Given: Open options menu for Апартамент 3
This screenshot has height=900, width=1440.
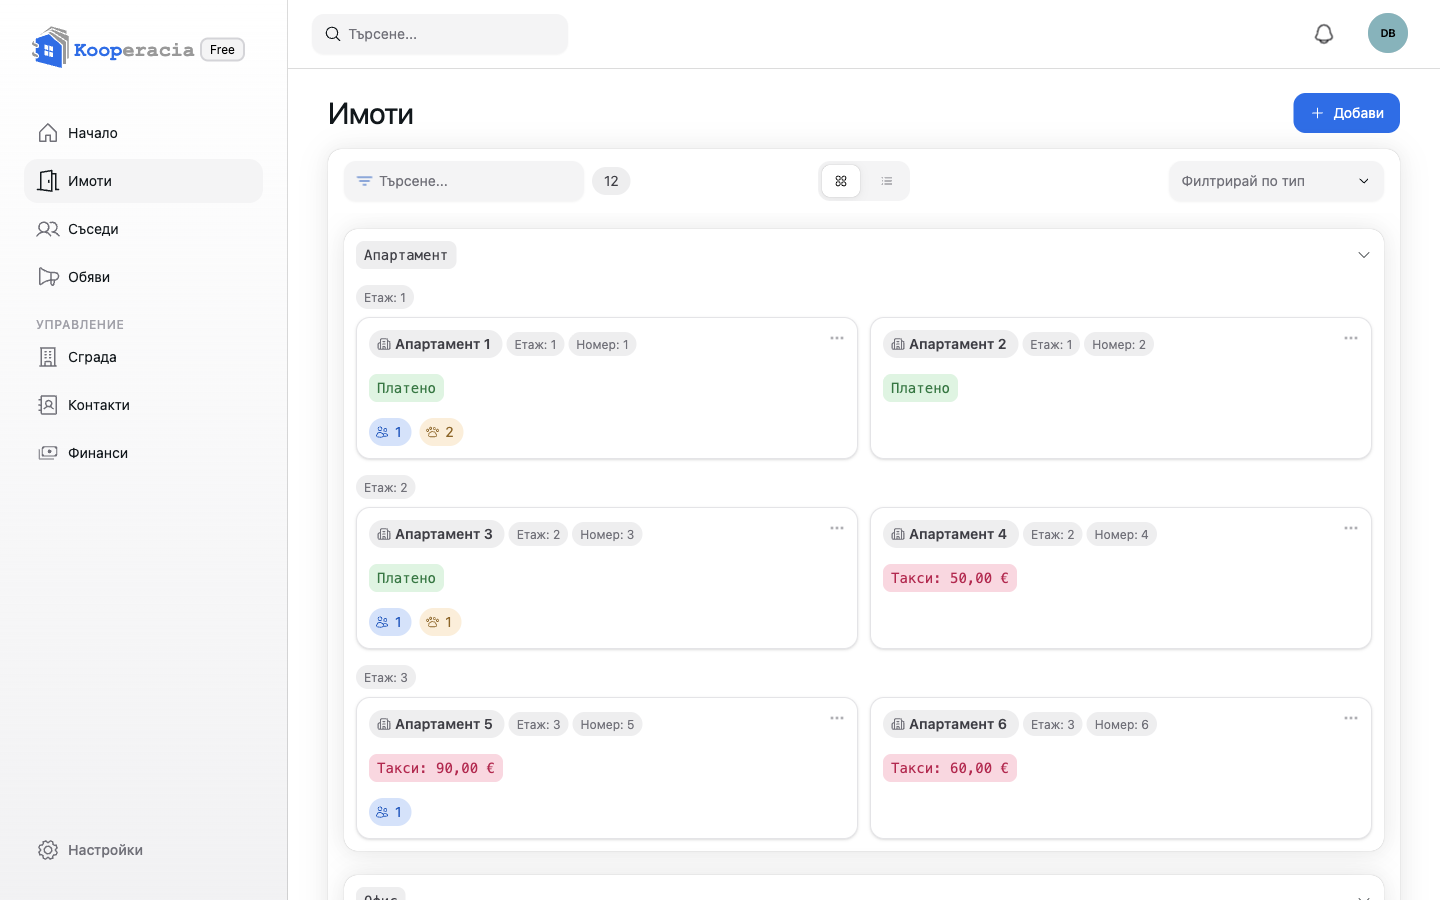Looking at the screenshot, I should 837,528.
